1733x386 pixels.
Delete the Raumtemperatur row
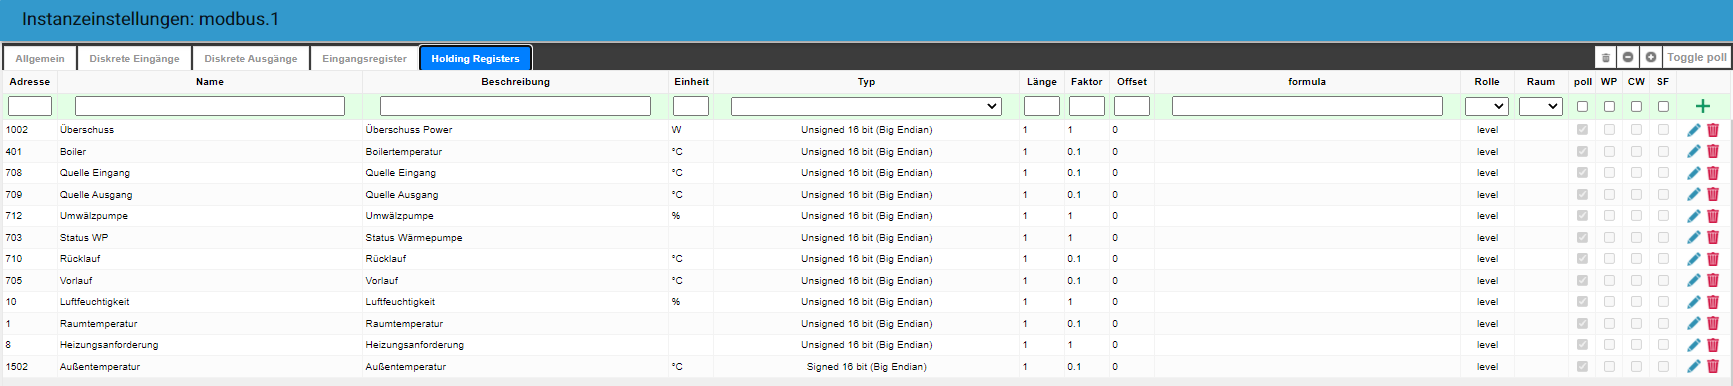click(1713, 323)
